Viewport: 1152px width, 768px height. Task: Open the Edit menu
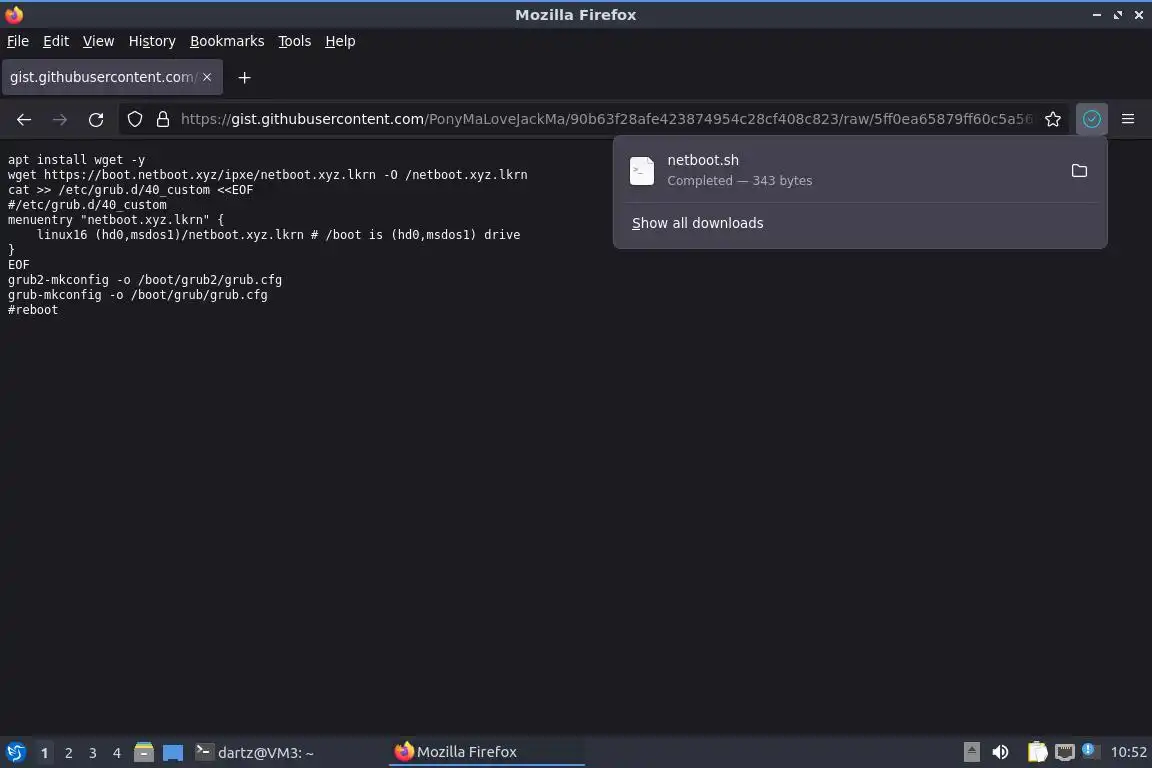click(56, 41)
